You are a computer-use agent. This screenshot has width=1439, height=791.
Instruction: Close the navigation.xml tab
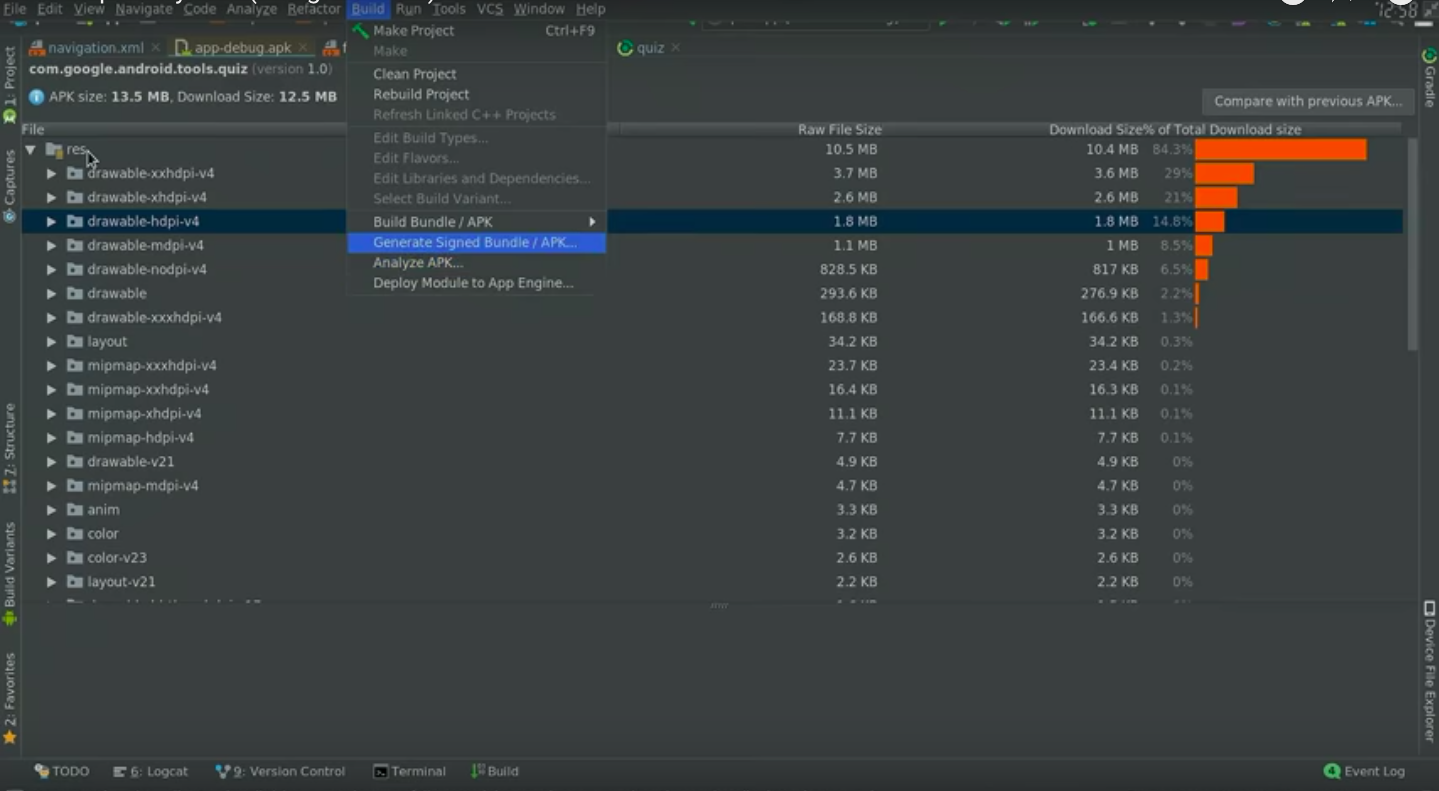pos(156,48)
